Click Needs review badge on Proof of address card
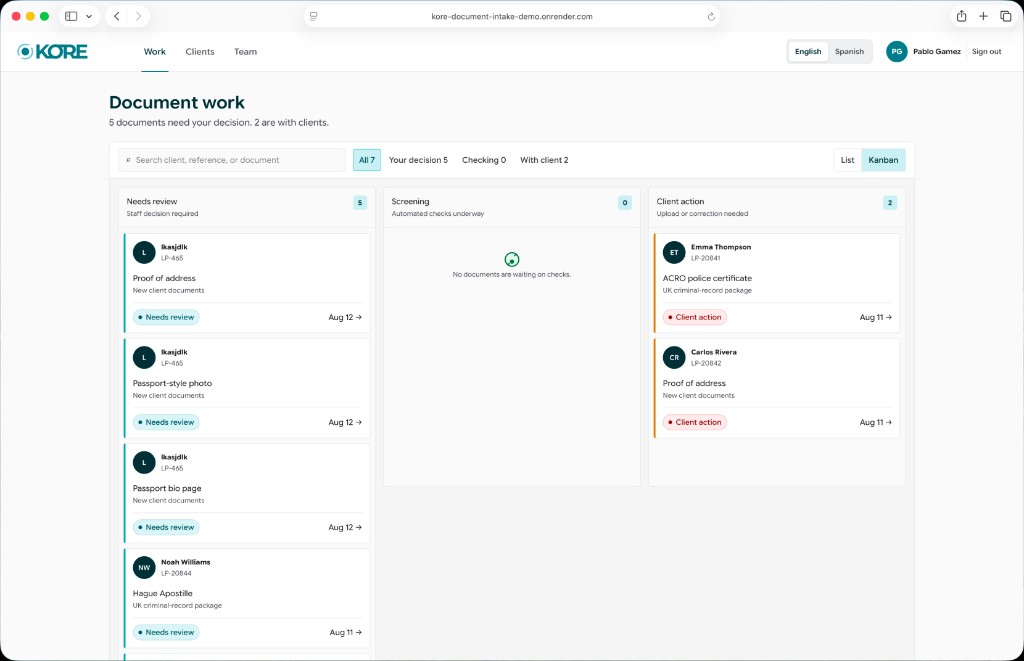 point(167,317)
